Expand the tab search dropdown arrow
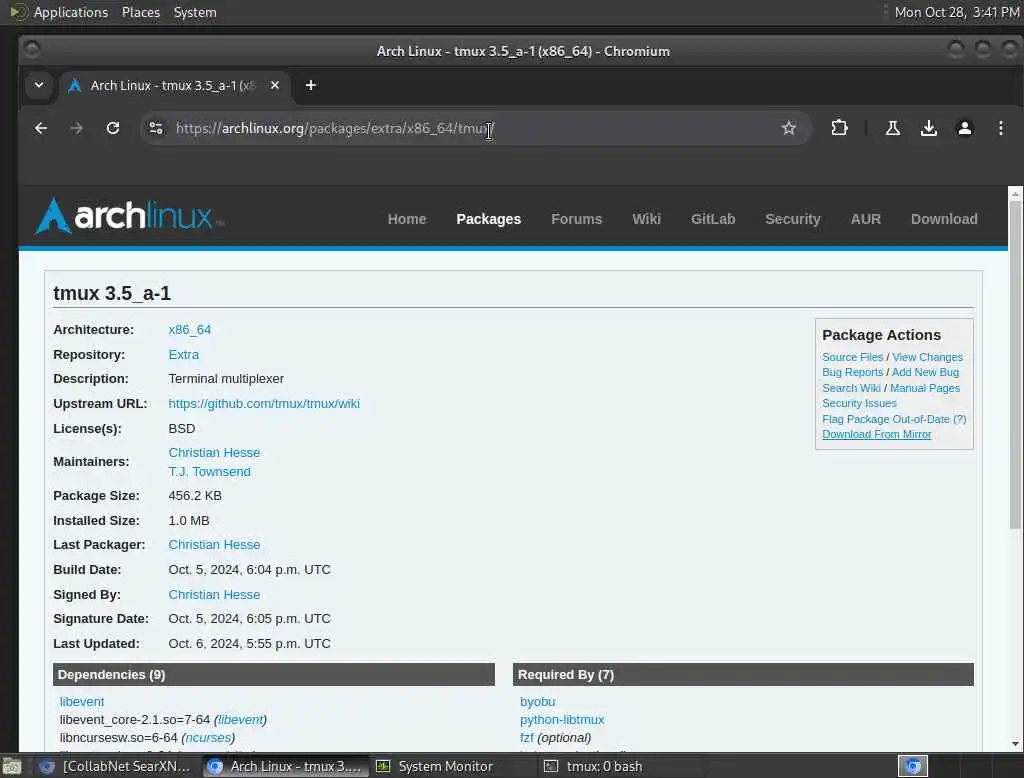Screen dimensions: 1024x778 [x=39, y=86]
